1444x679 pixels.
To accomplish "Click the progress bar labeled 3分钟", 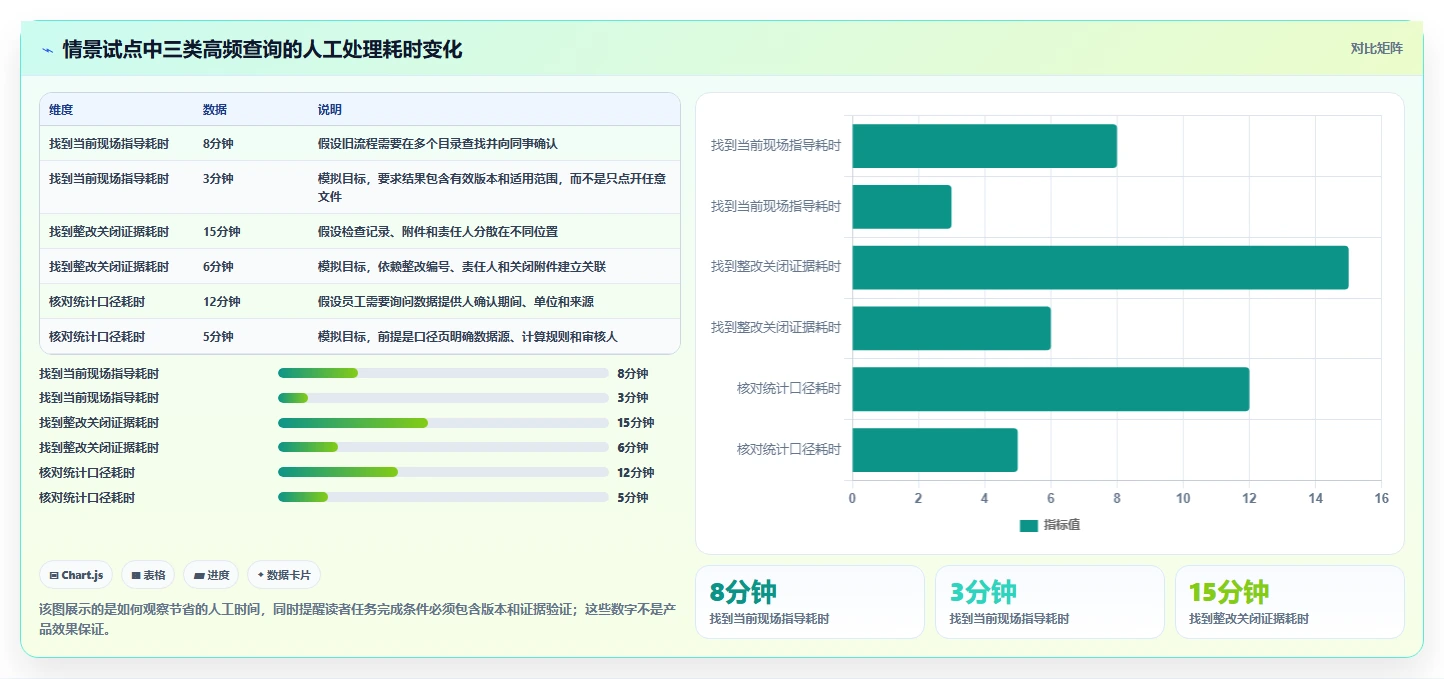I will pos(443,398).
